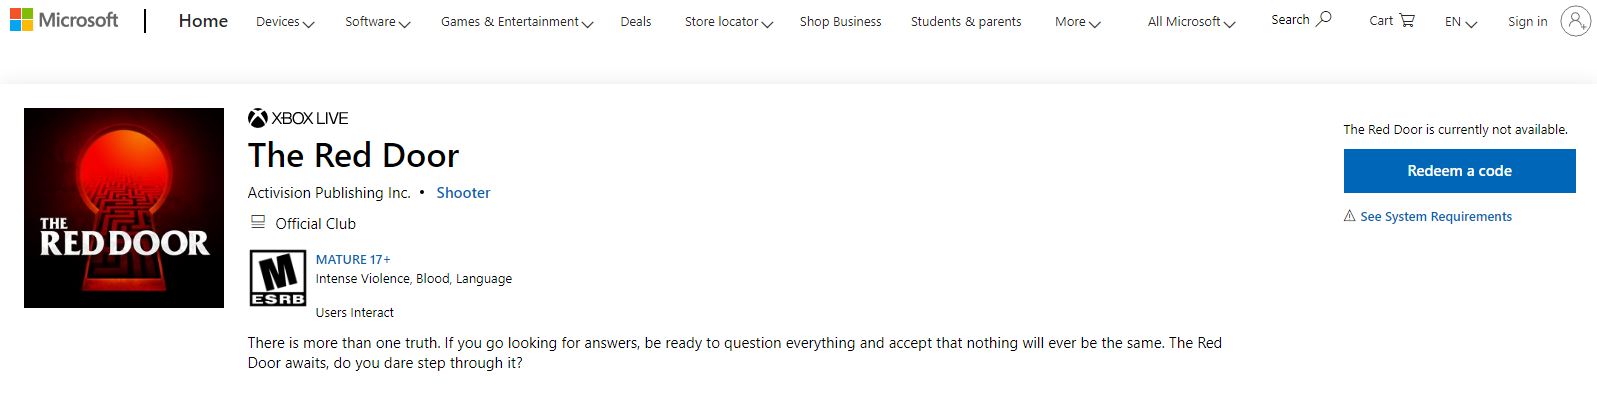Open the Shooter genre link
The width and height of the screenshot is (1597, 394).
click(463, 192)
